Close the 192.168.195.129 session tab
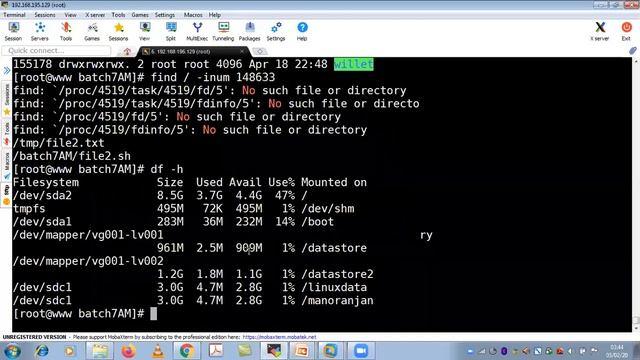The height and width of the screenshot is (360, 640). click(242, 51)
